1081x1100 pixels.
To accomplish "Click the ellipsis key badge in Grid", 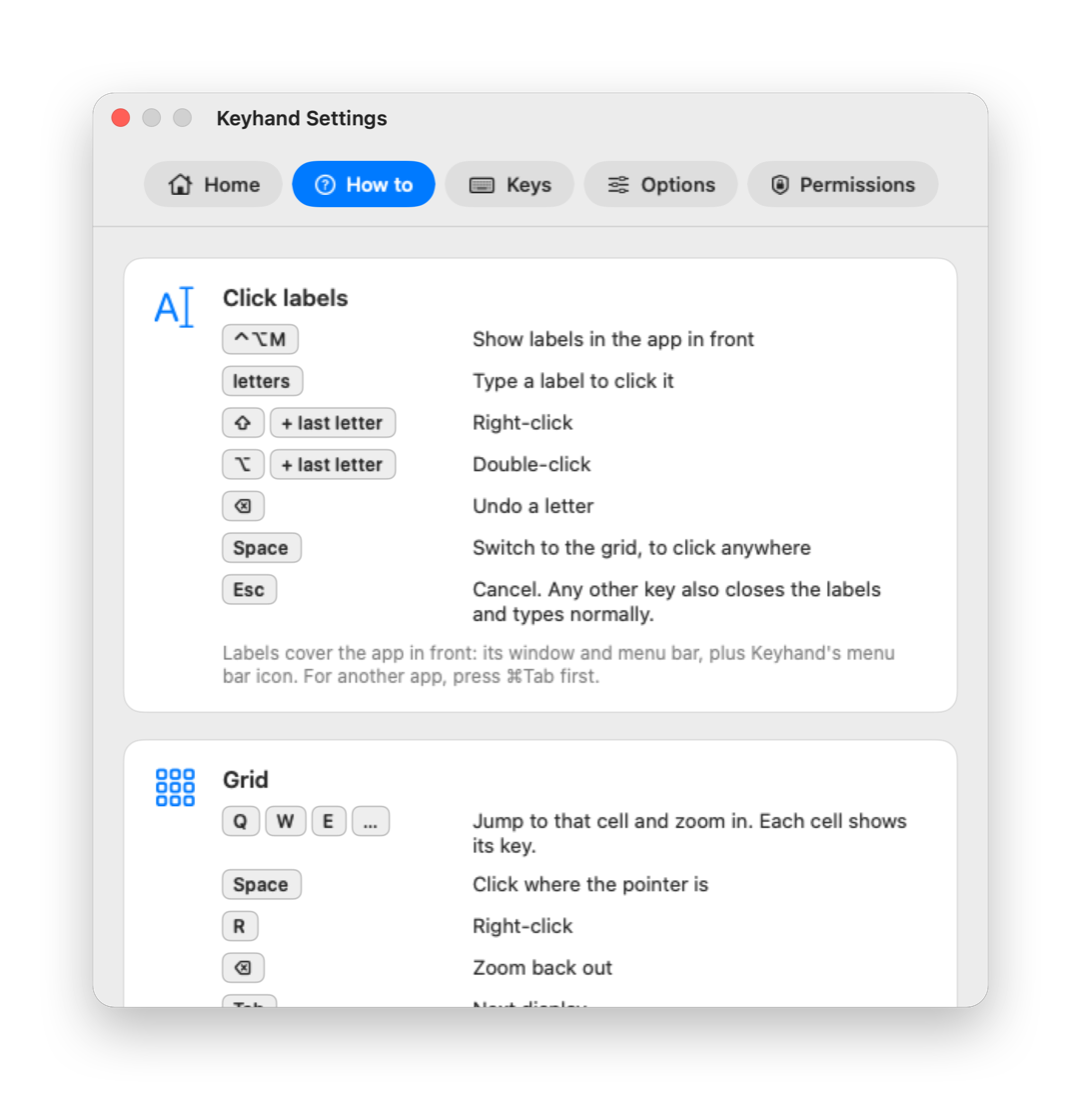I will 370,821.
